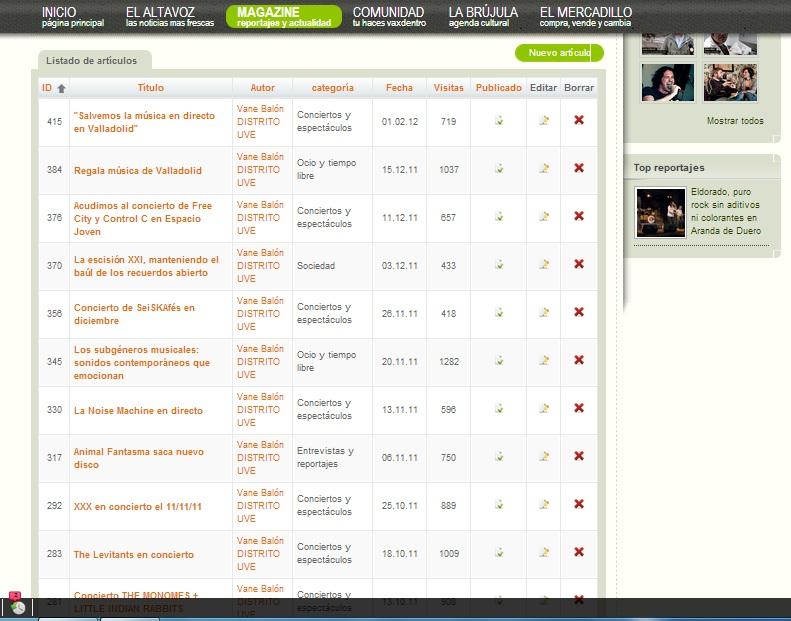Click the Nuevo artículo button
This screenshot has height=621, width=791.
coord(559,53)
